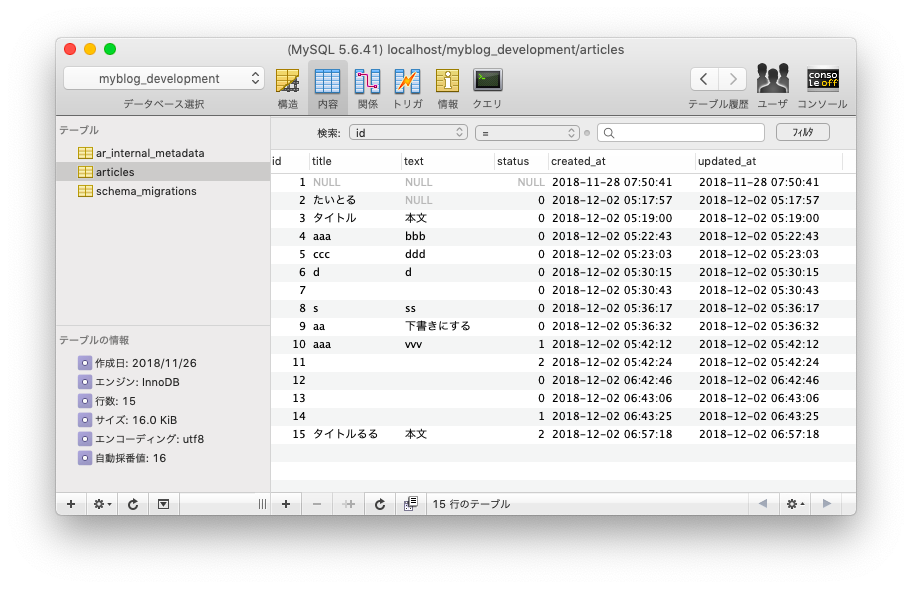Go to previous page of results
Screen dimensions: 912x589
coord(763,504)
